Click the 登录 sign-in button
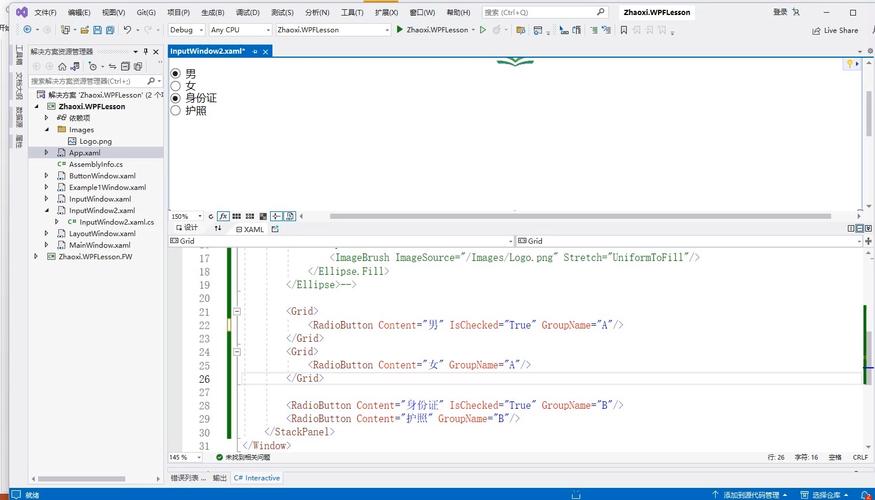875x500 pixels. 780,12
